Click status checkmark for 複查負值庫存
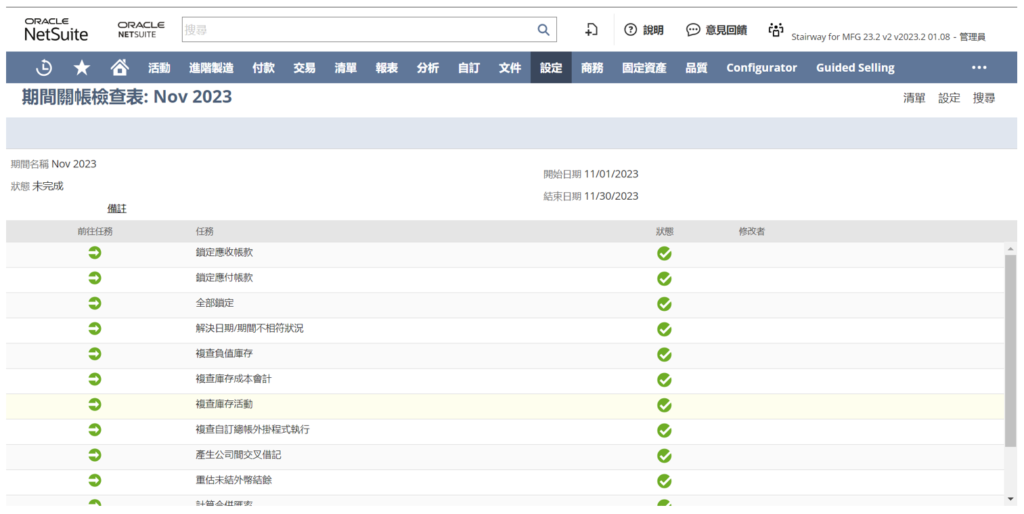1024x514 pixels. click(x=664, y=354)
